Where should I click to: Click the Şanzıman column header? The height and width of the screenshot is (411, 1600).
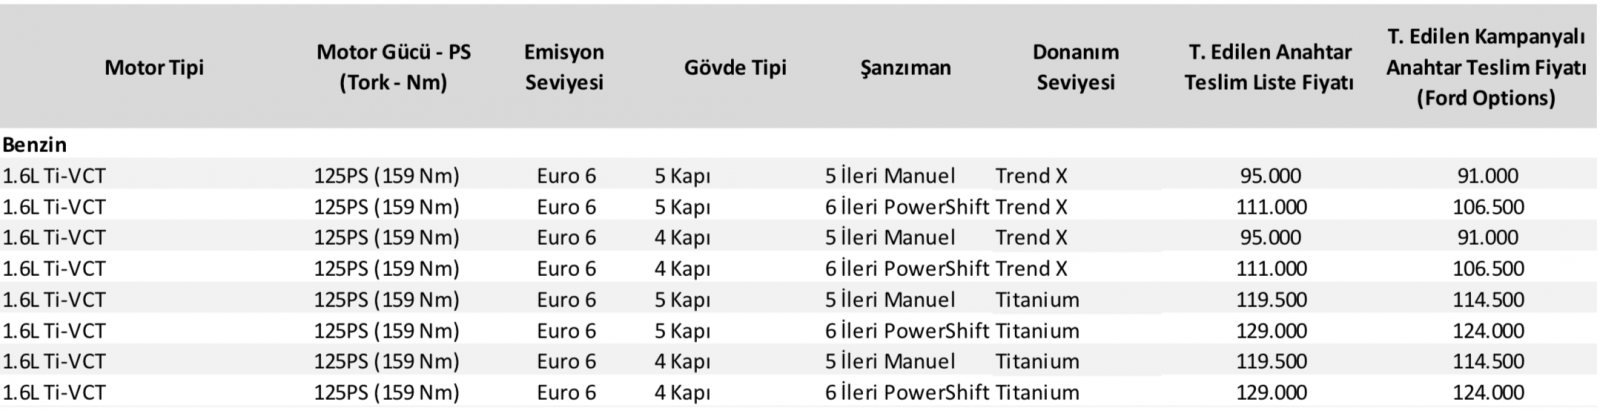pyautogui.click(x=905, y=68)
